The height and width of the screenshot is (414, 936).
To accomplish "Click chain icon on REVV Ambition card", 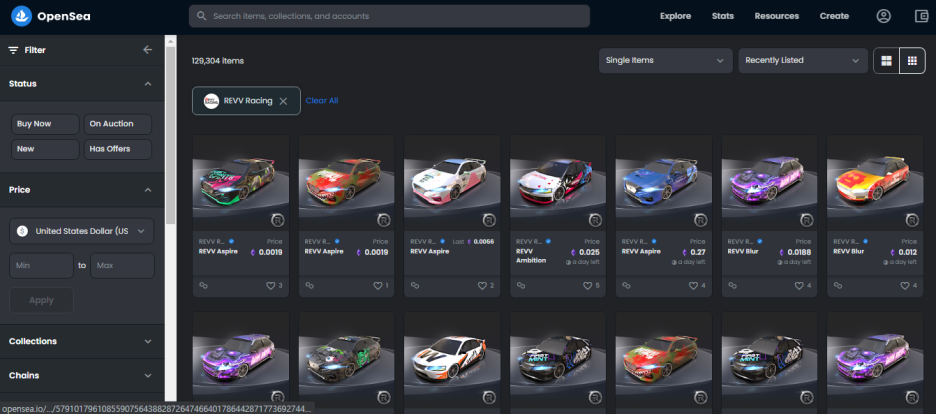I will (x=521, y=286).
